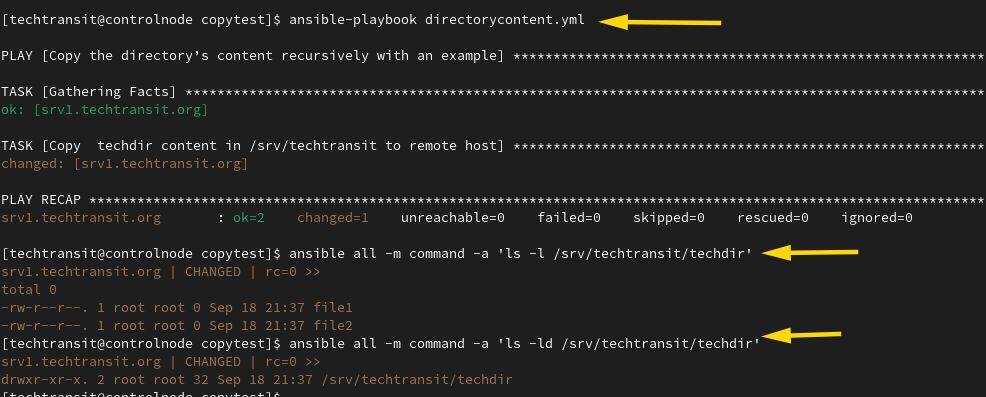Image resolution: width=986 pixels, height=397 pixels.
Task: Click the changed: [srv1.techtransit.org] result line
Action: (125, 164)
